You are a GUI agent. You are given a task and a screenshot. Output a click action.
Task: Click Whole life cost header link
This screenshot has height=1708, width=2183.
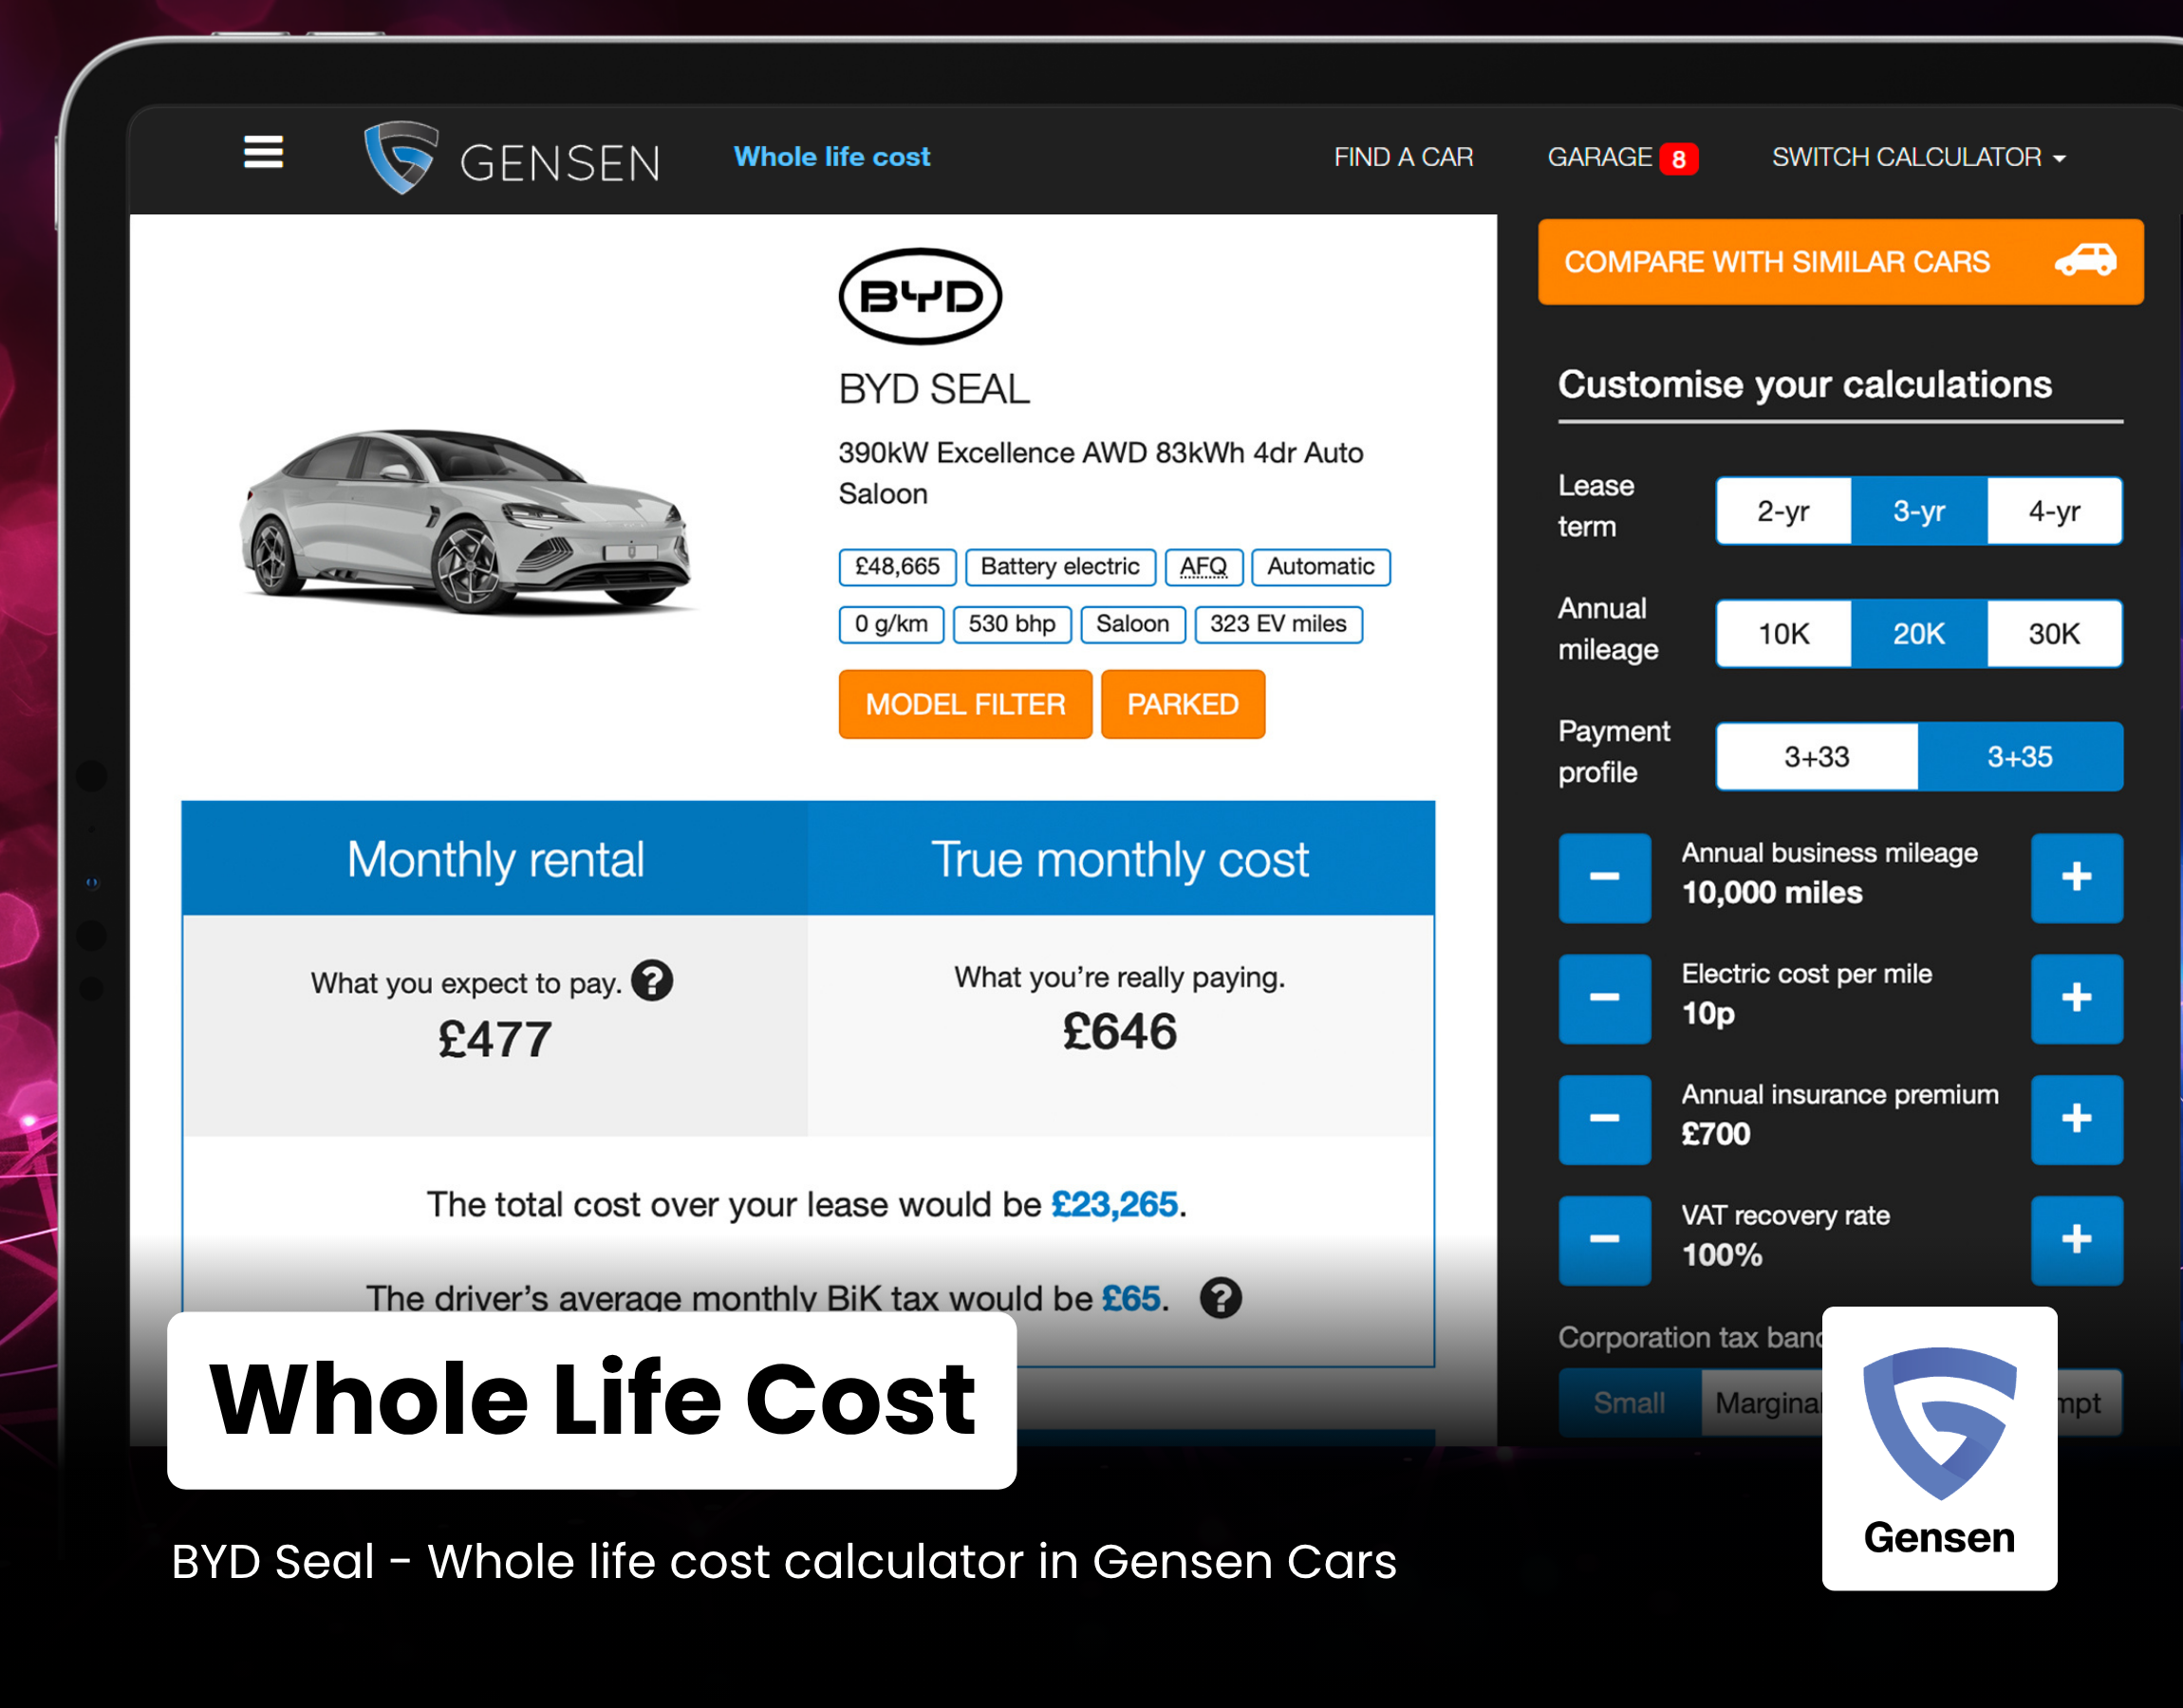click(x=832, y=157)
